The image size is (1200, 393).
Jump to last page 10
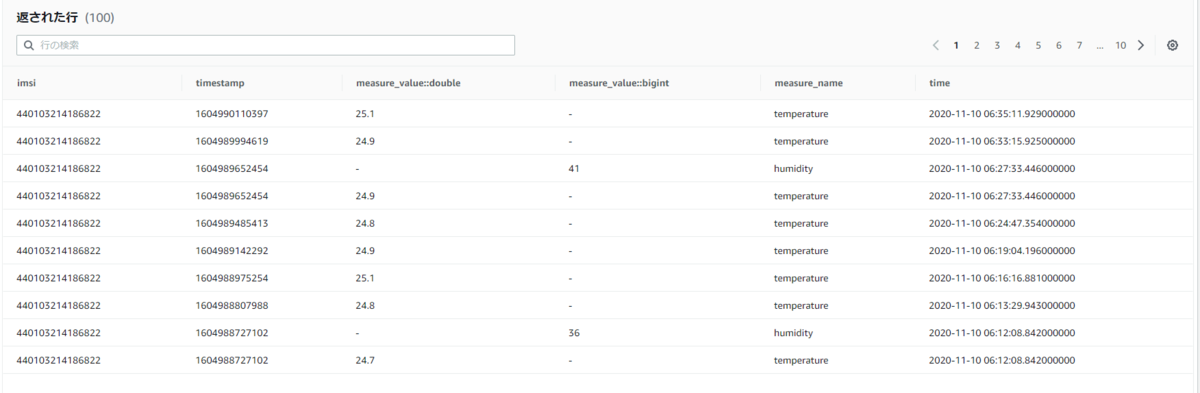pos(1121,45)
